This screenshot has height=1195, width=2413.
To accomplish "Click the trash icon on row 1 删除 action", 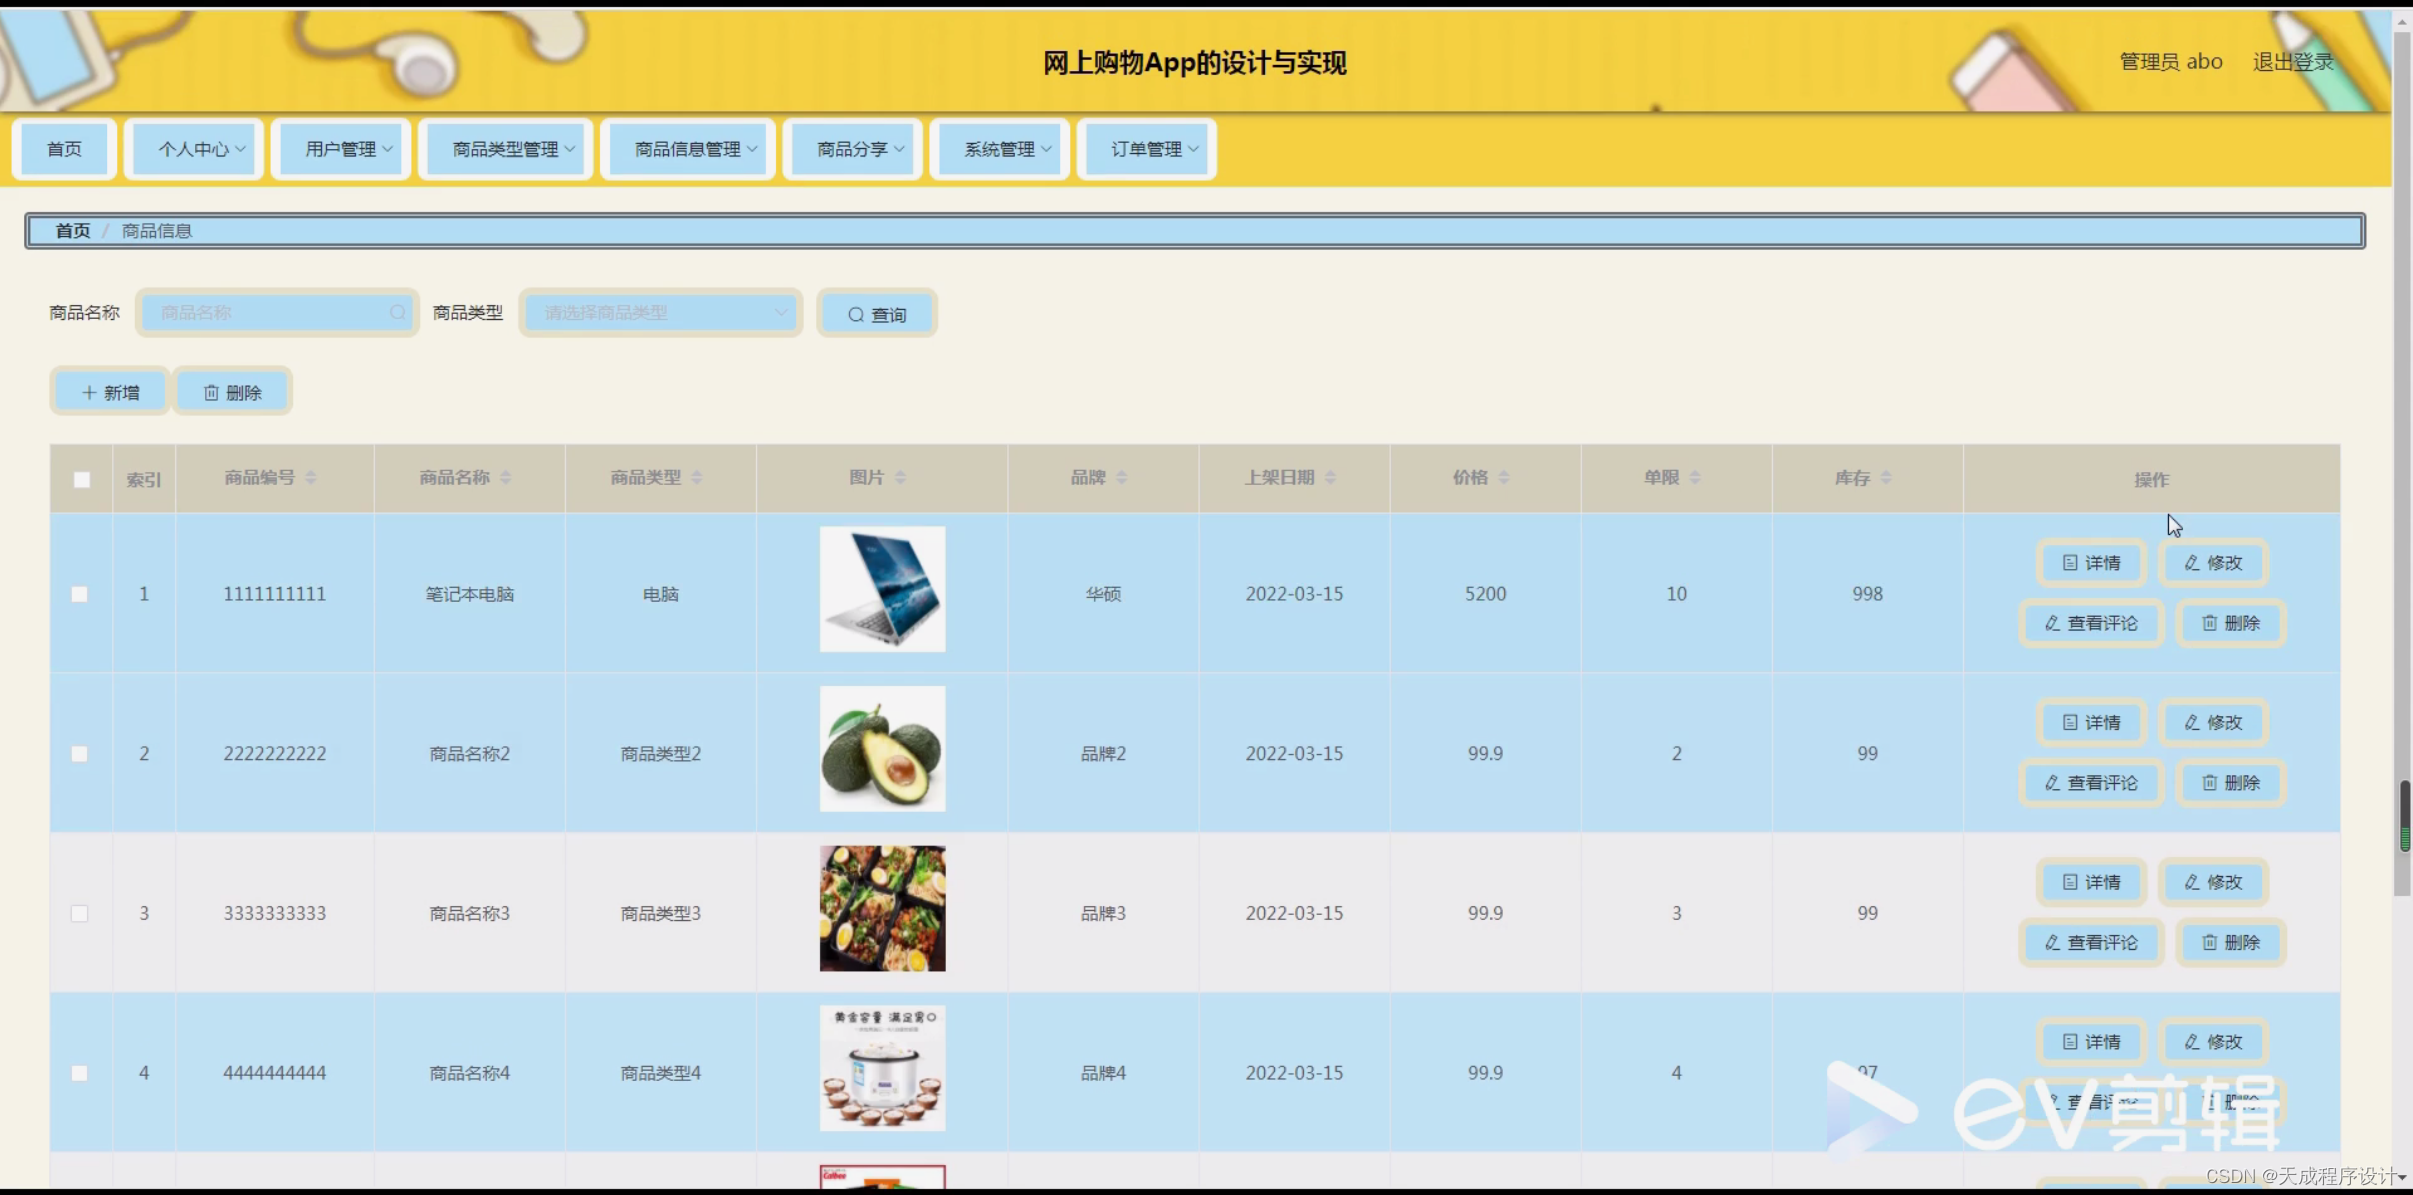I will [x=2207, y=622].
